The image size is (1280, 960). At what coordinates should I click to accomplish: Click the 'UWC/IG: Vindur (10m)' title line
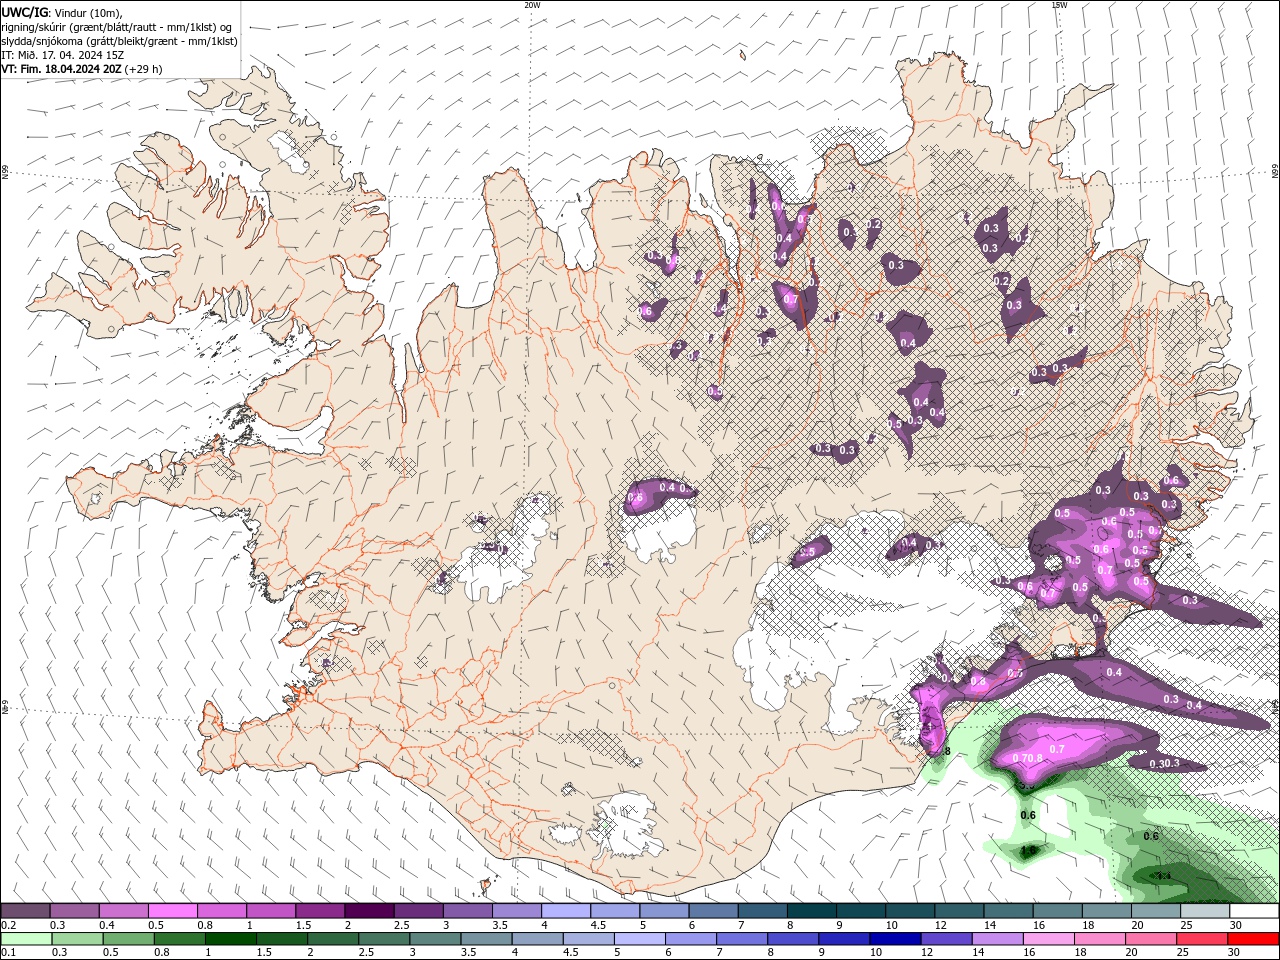(x=62, y=12)
